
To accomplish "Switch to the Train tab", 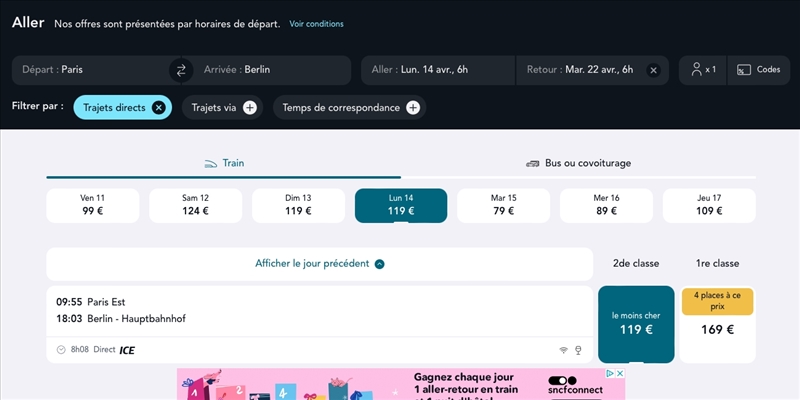I will pos(223,163).
